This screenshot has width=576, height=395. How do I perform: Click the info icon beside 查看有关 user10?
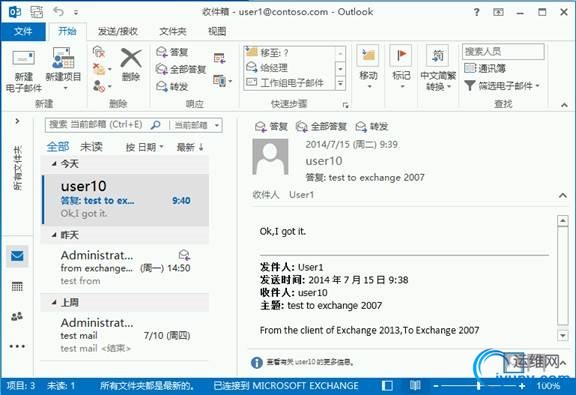(x=256, y=363)
